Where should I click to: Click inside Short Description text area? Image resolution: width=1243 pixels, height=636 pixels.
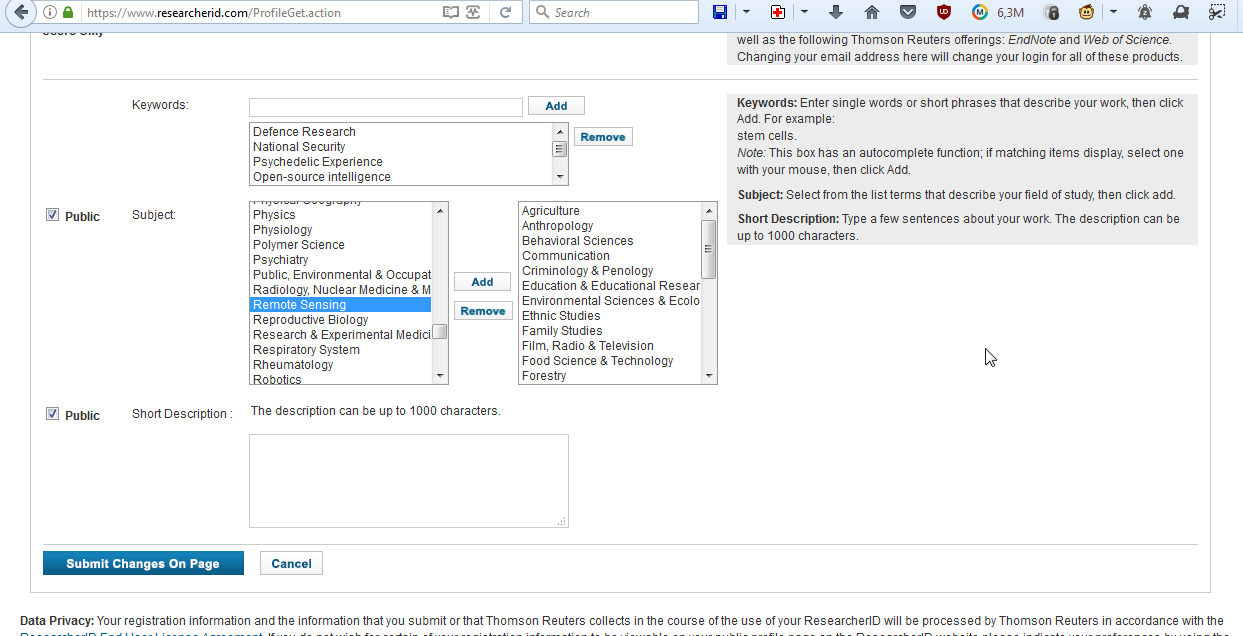tap(409, 480)
